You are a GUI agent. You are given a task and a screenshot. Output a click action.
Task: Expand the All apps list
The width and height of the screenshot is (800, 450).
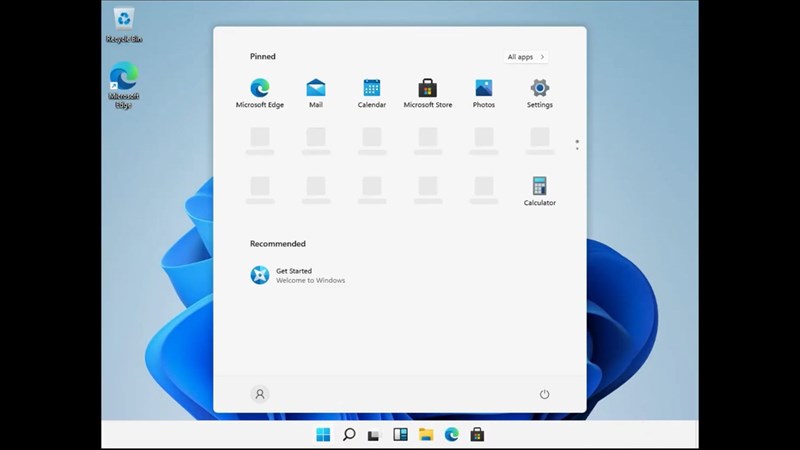pos(526,57)
